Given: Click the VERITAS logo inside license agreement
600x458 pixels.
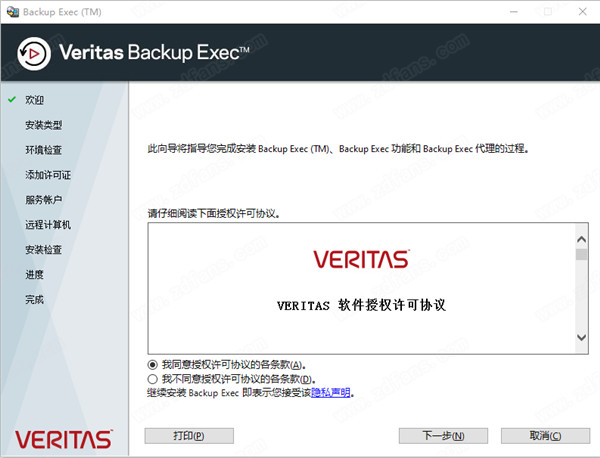Looking at the screenshot, I should coord(362,259).
